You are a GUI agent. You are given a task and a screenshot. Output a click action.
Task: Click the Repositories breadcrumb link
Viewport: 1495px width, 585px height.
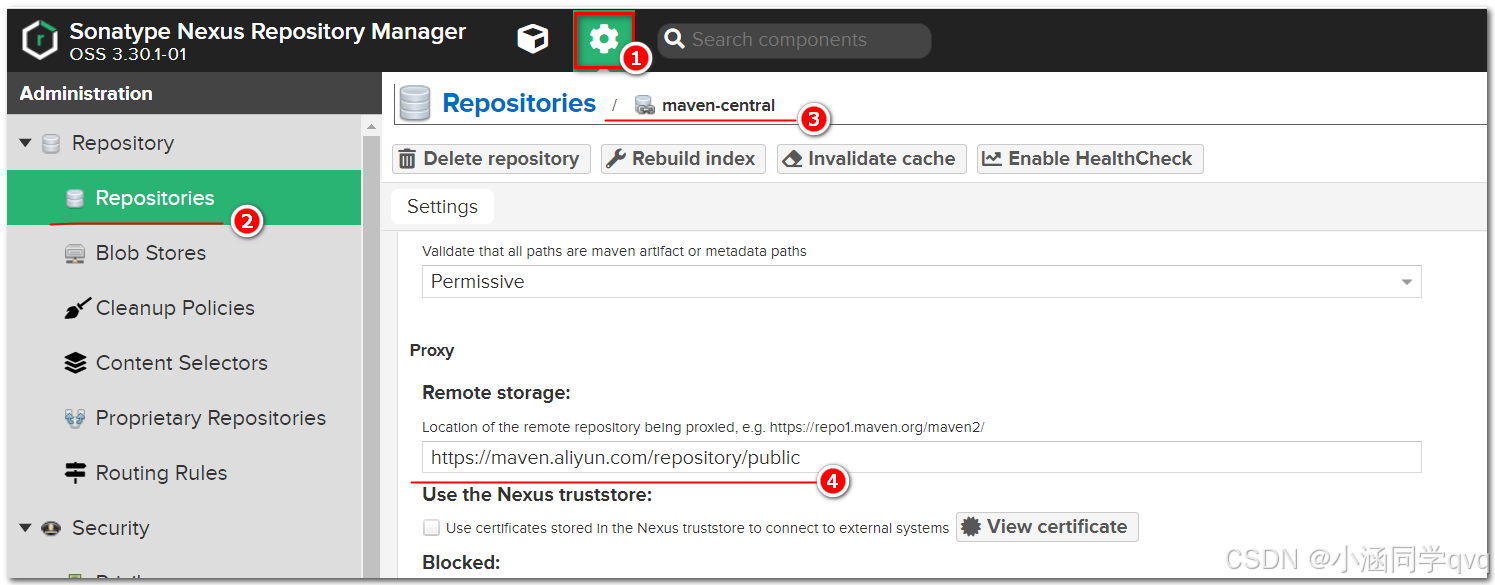(x=519, y=103)
